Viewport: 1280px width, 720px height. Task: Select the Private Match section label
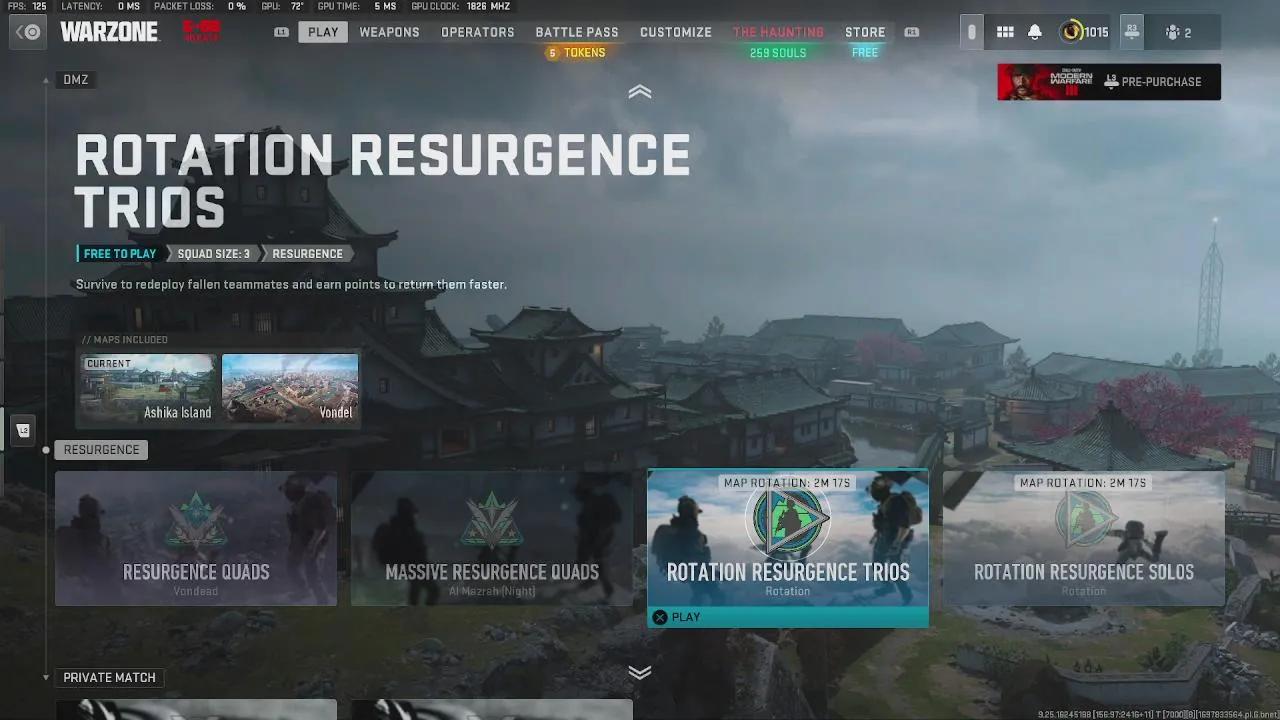109,677
